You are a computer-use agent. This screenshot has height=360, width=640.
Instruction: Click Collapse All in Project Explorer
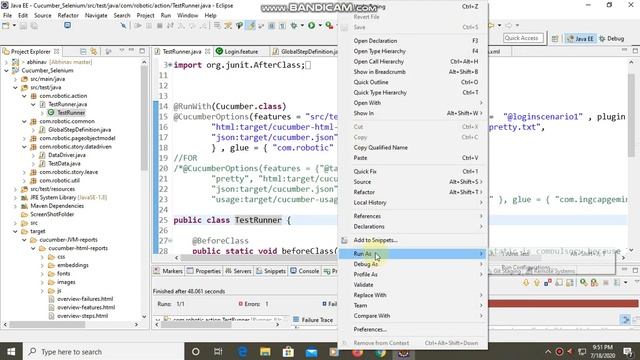coord(83,51)
